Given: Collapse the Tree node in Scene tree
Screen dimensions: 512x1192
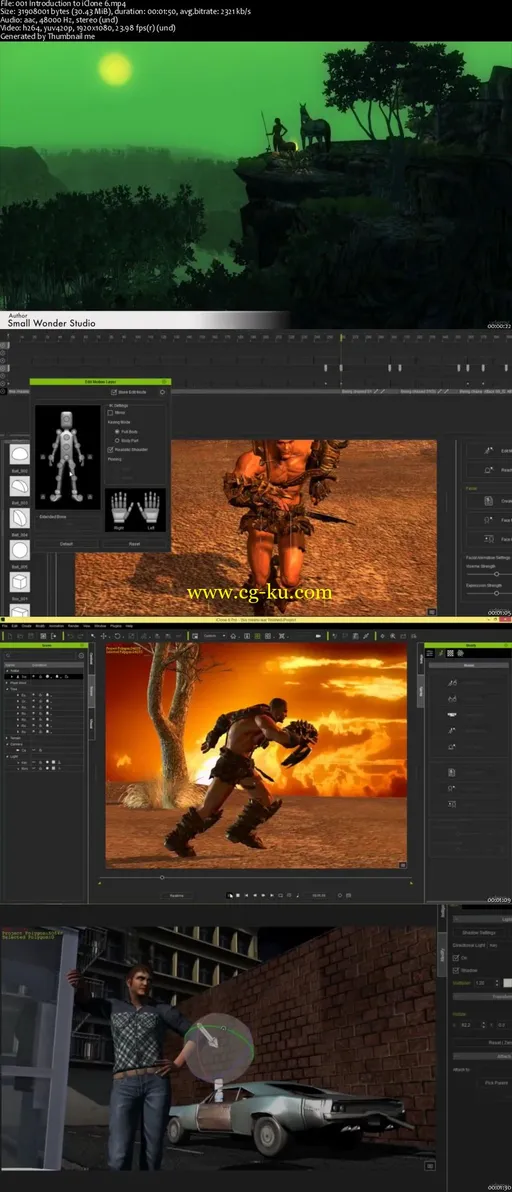Looking at the screenshot, I should 6,689.
